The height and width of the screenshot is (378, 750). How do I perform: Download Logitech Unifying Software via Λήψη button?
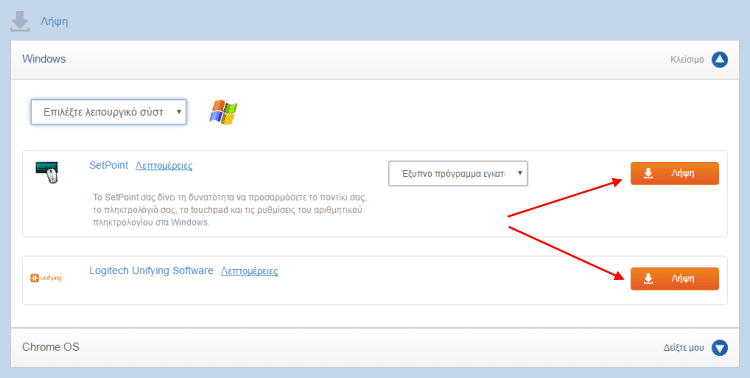click(674, 278)
